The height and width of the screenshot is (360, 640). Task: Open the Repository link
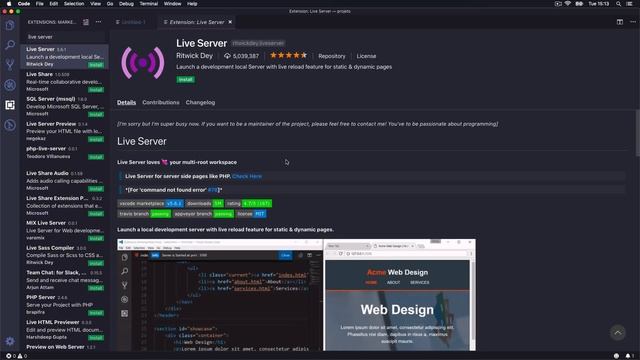pyautogui.click(x=332, y=56)
